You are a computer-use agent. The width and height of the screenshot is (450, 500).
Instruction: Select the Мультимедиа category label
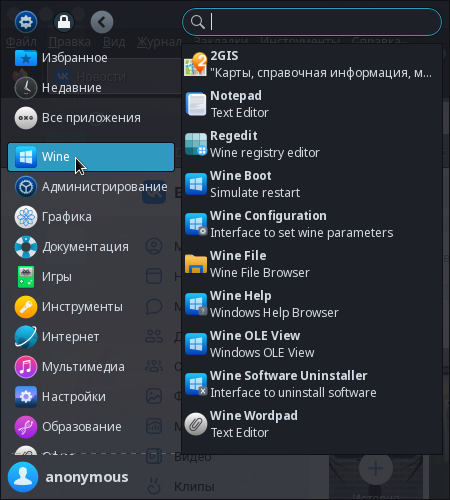[x=83, y=367]
